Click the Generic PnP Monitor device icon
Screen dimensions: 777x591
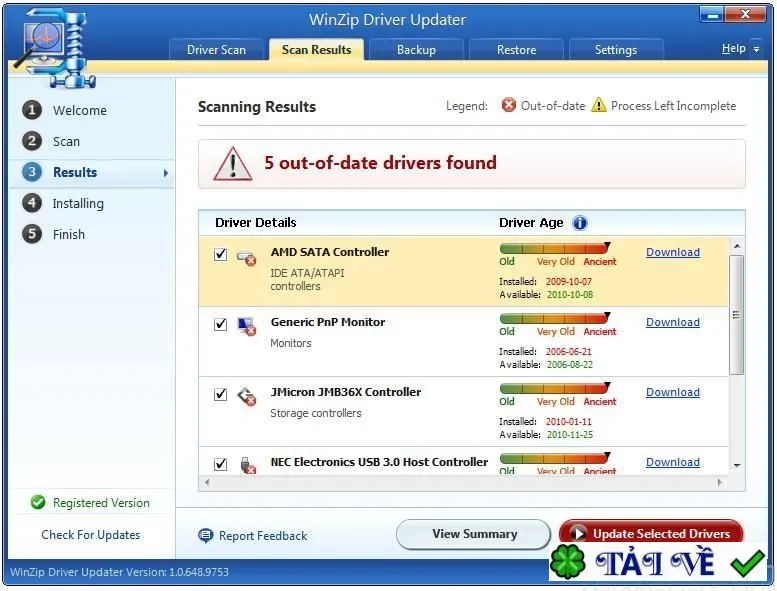tap(246, 326)
